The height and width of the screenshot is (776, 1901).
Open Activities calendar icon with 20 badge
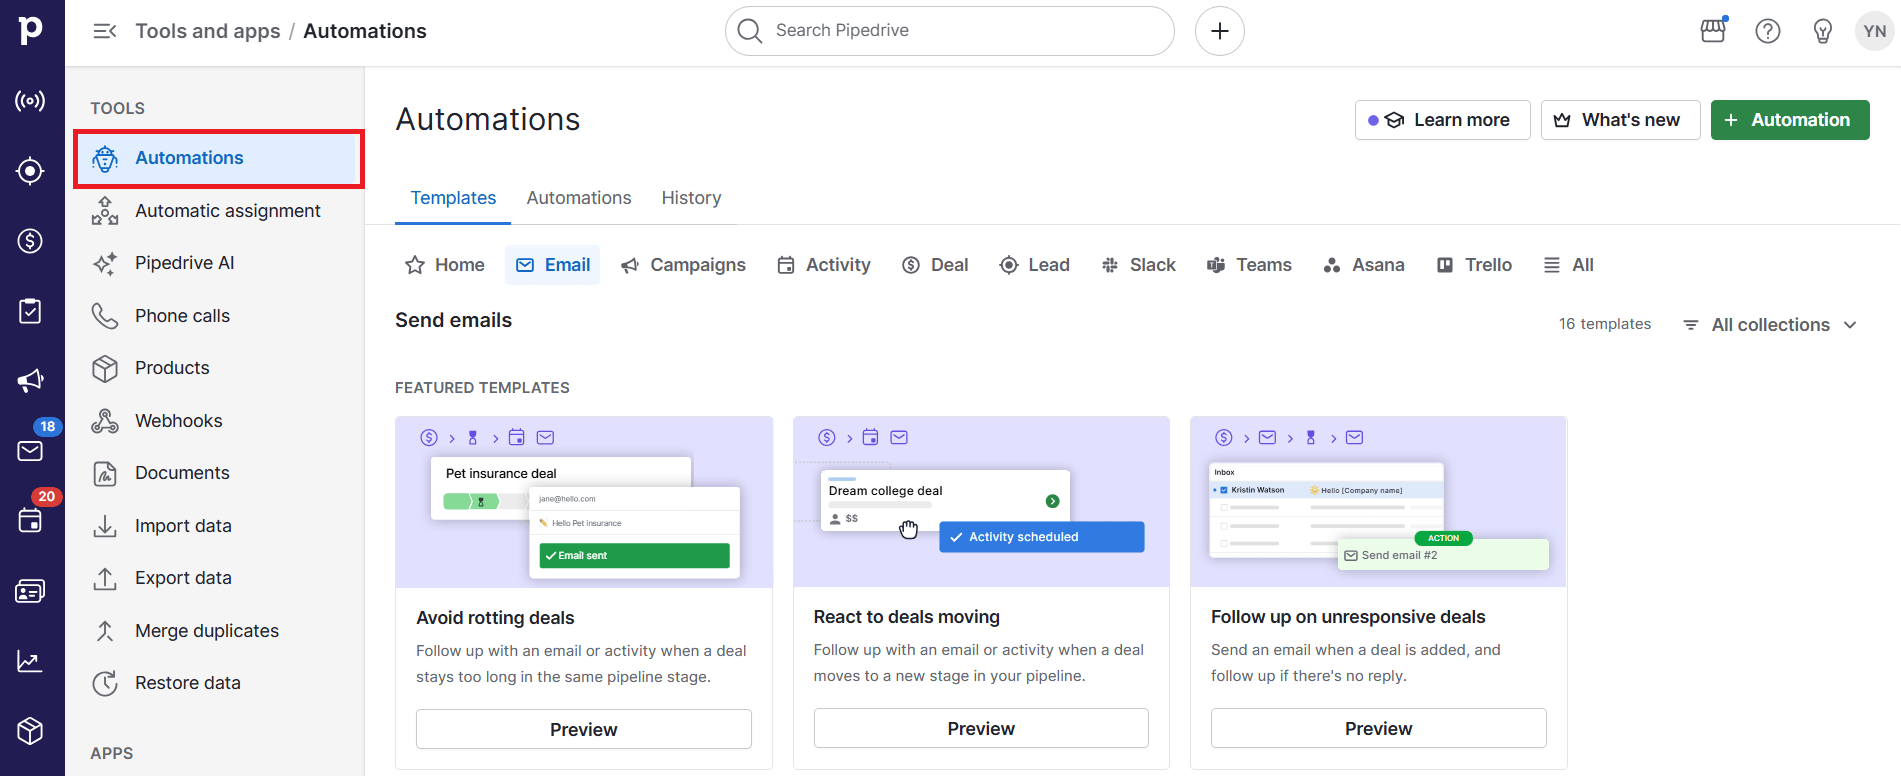click(30, 521)
